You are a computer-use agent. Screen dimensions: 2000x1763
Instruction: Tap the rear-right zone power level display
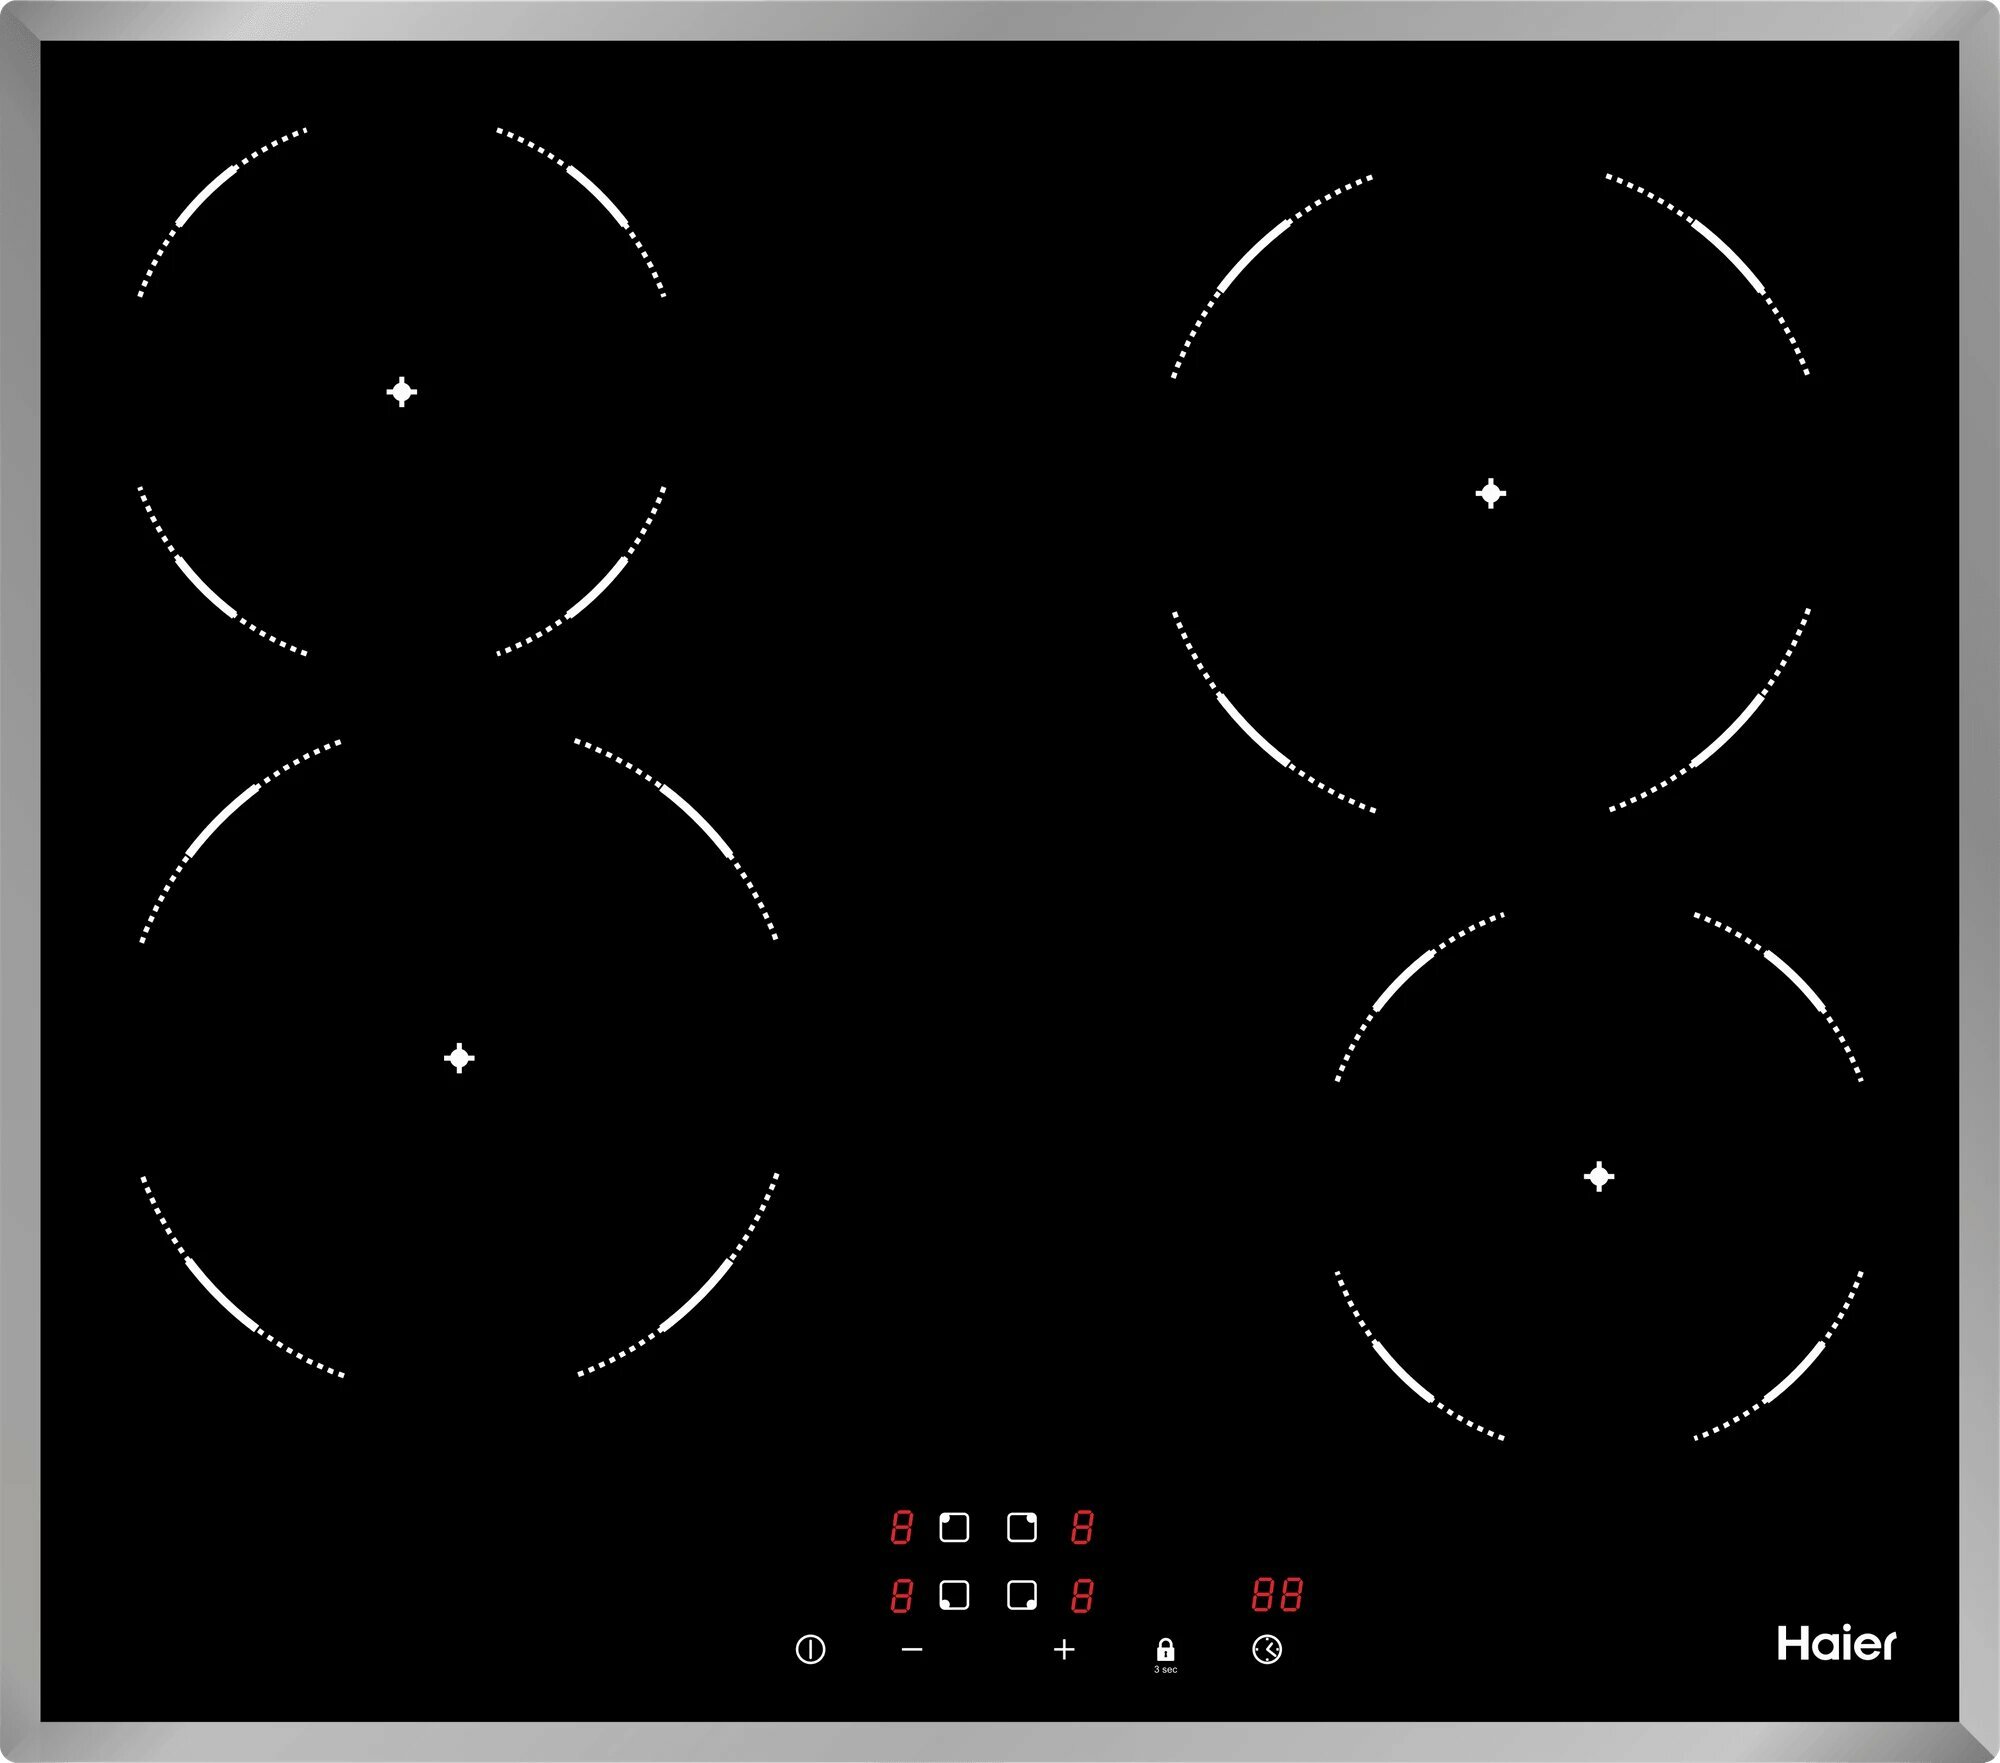[x=1081, y=1527]
